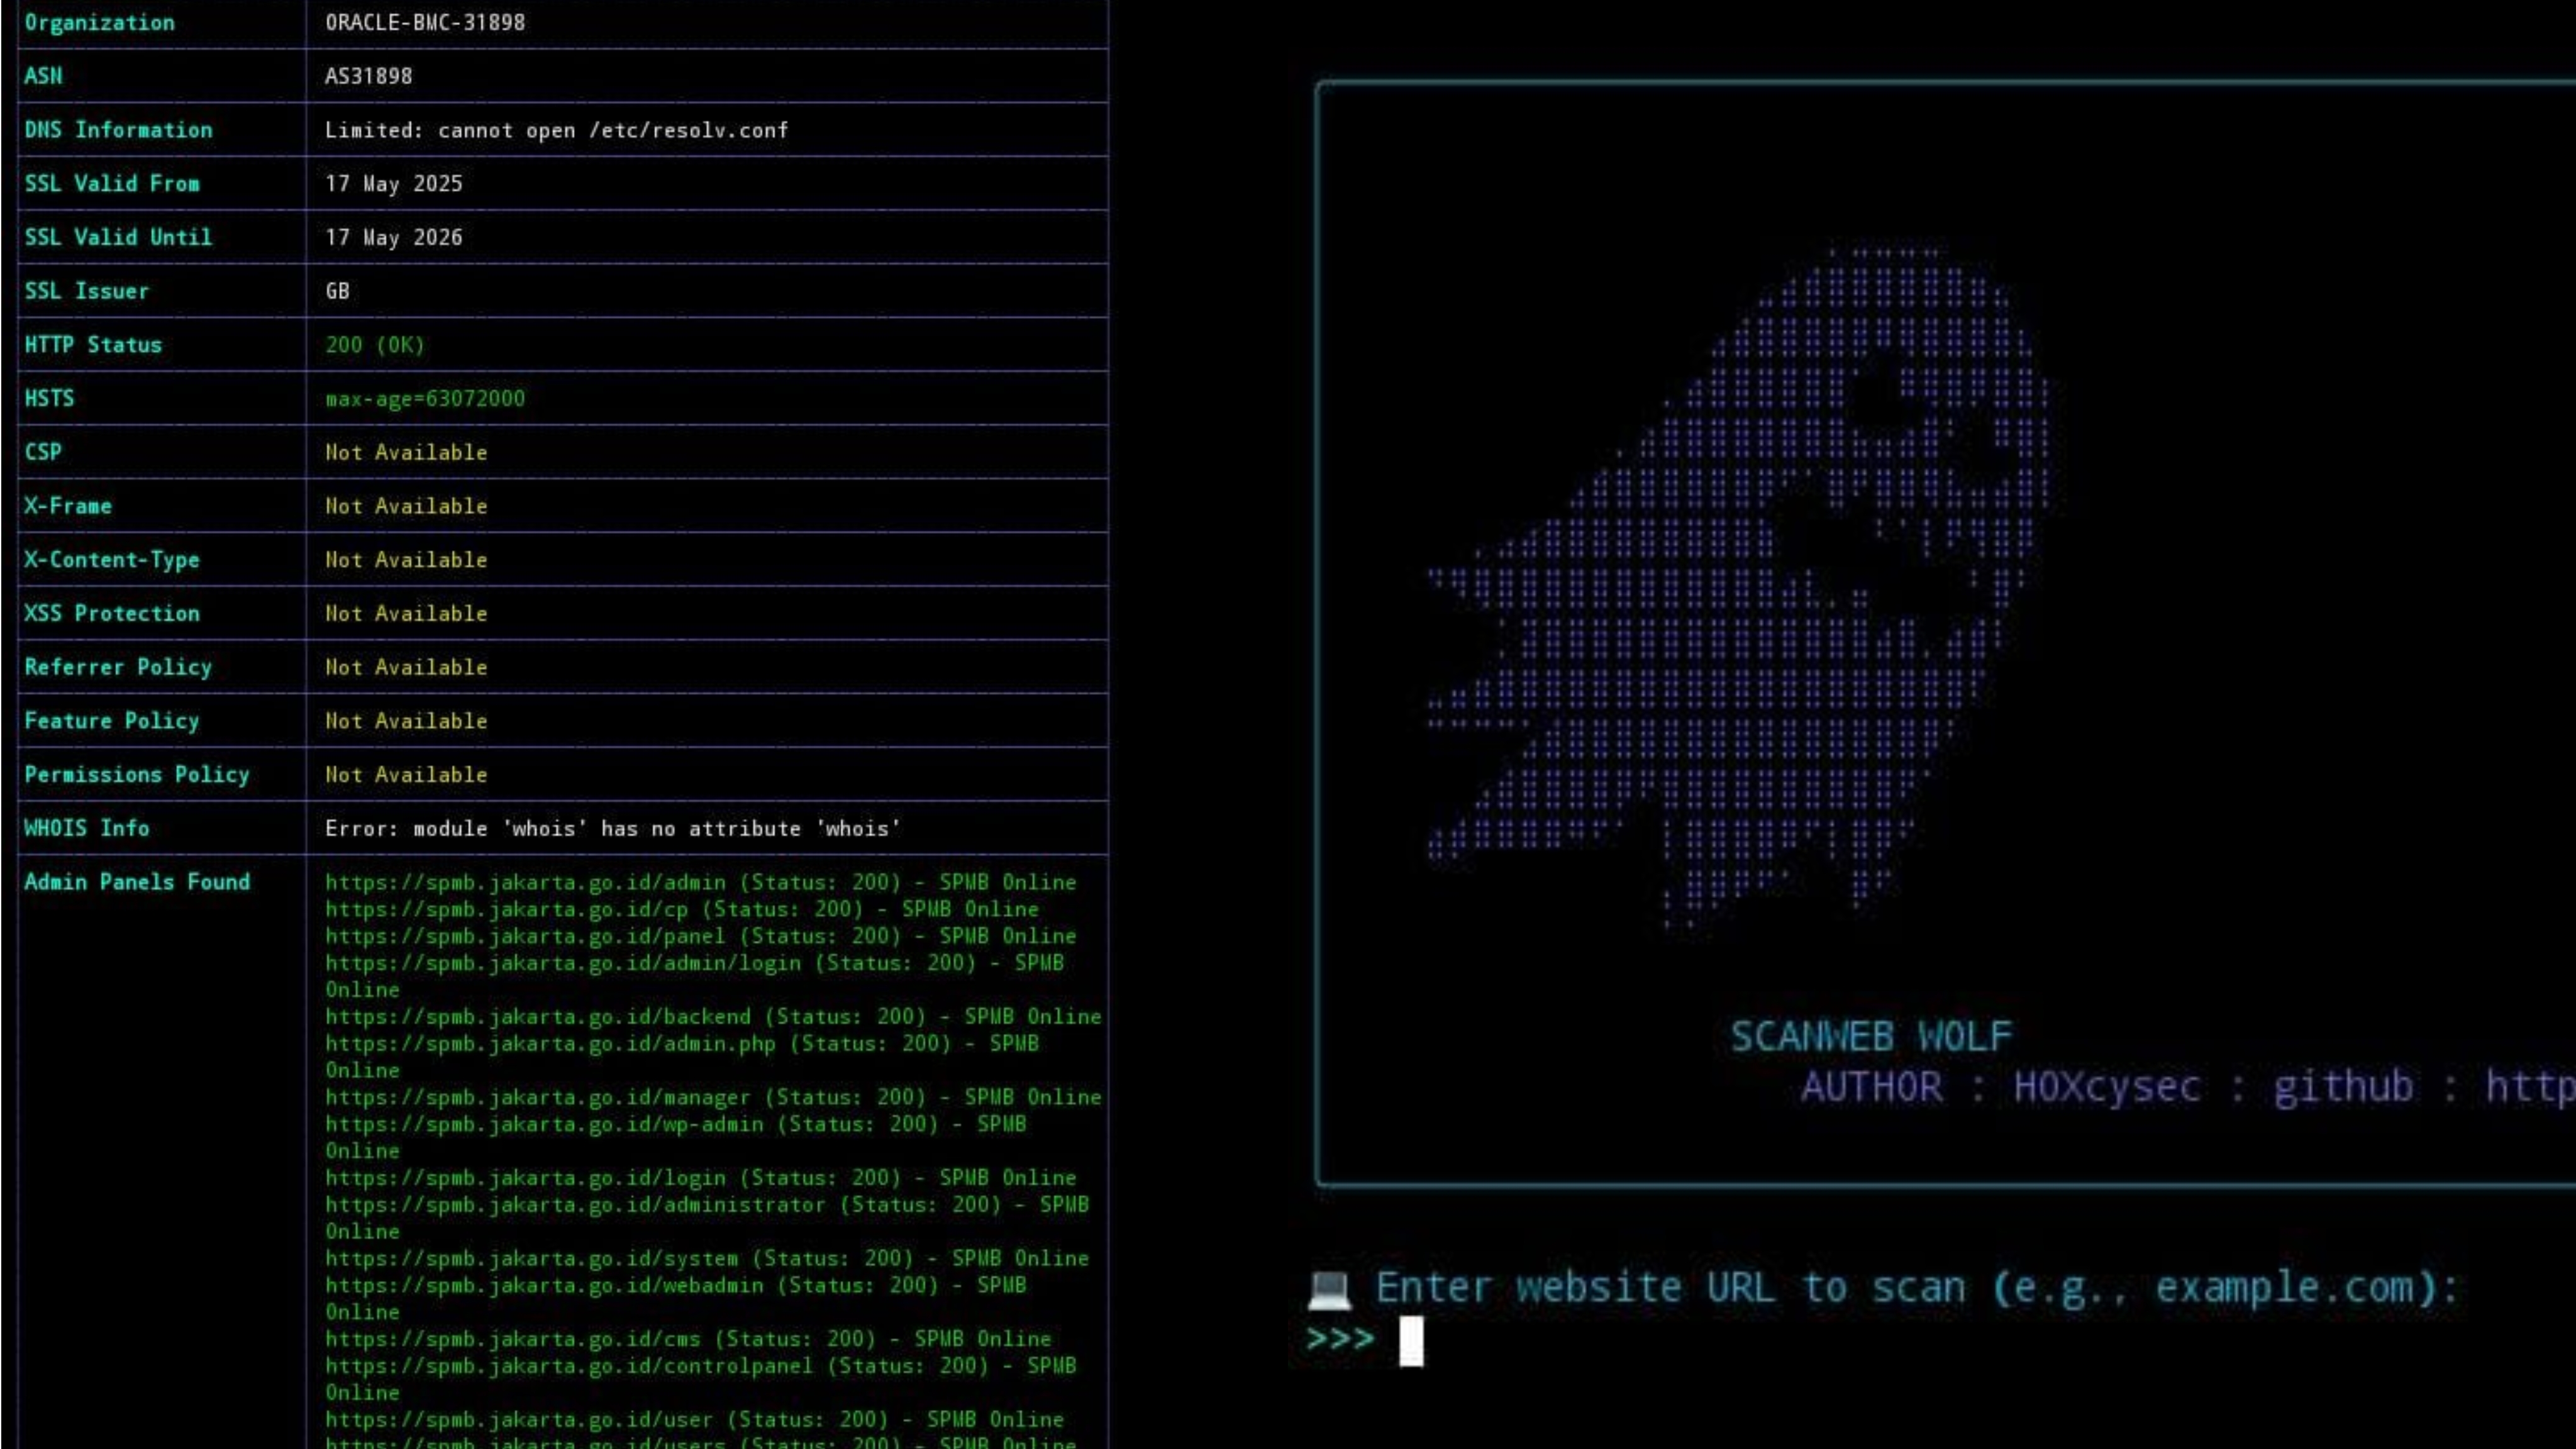2576x1449 pixels.
Task: Click the >>> prompt input cursor
Action: [x=1410, y=1341]
